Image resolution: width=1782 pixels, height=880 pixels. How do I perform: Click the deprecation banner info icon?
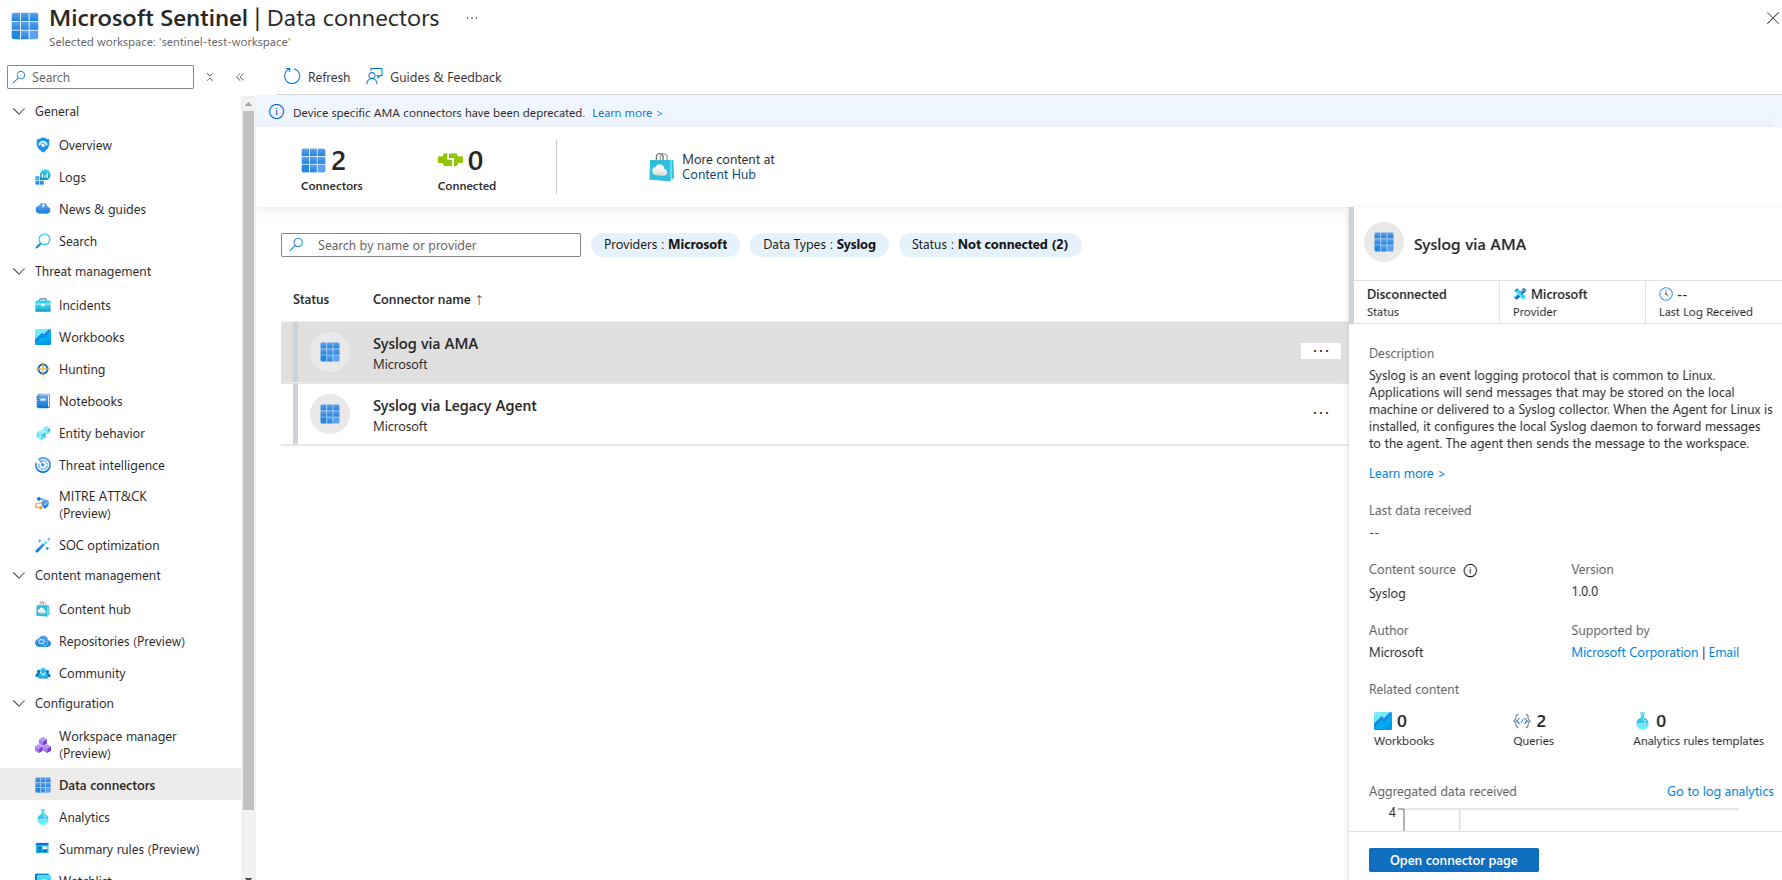(x=277, y=112)
